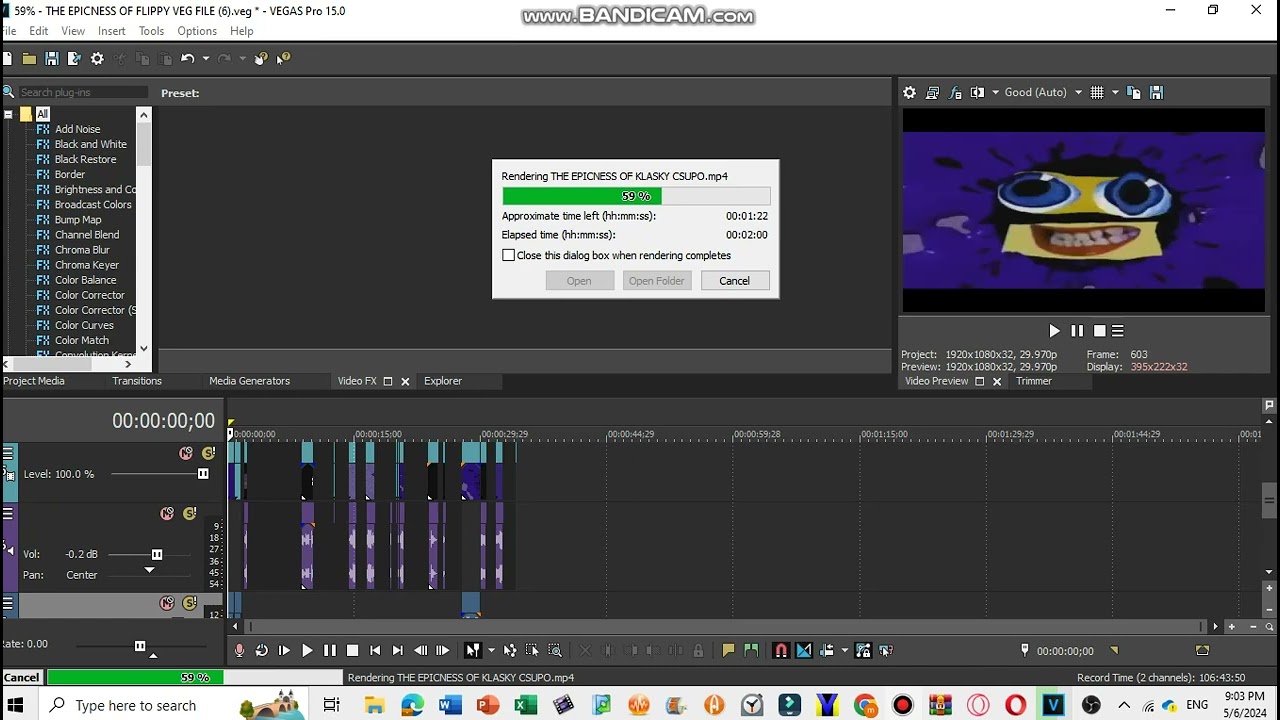Save snapshot to file in preview

[x=1157, y=92]
